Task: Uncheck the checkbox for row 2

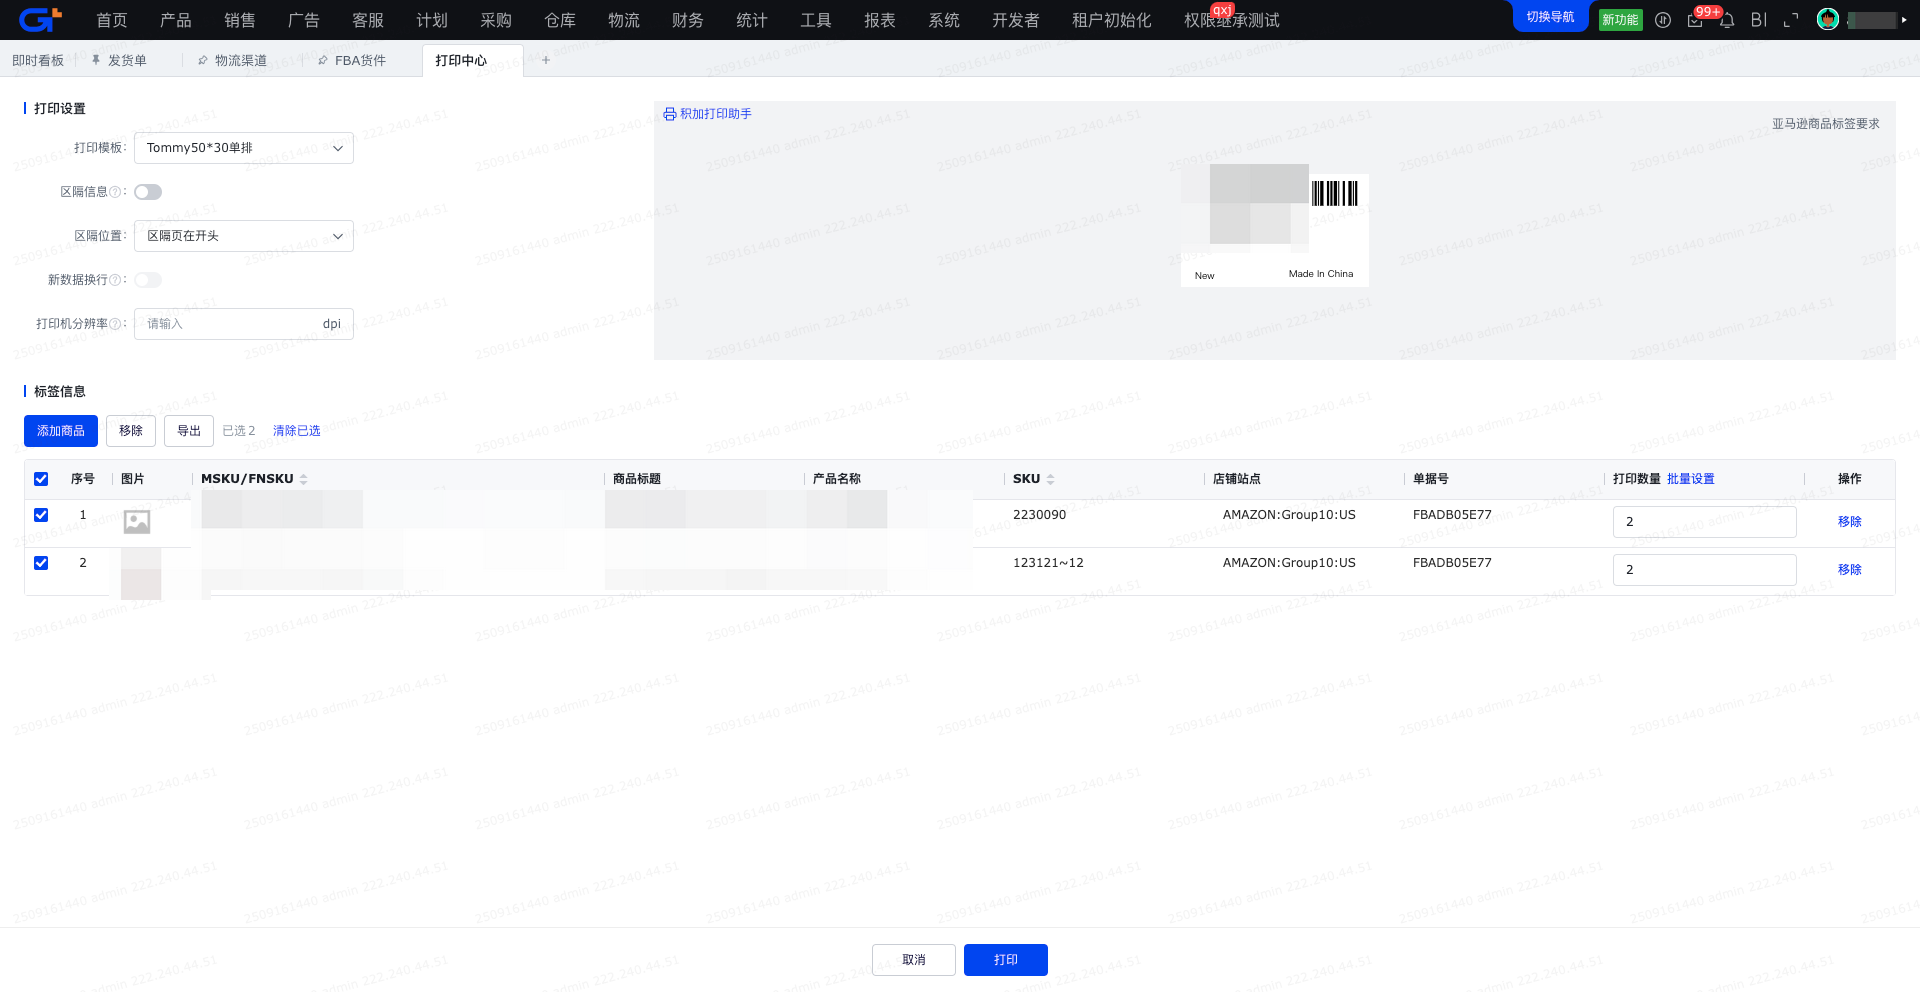Action: coord(41,563)
